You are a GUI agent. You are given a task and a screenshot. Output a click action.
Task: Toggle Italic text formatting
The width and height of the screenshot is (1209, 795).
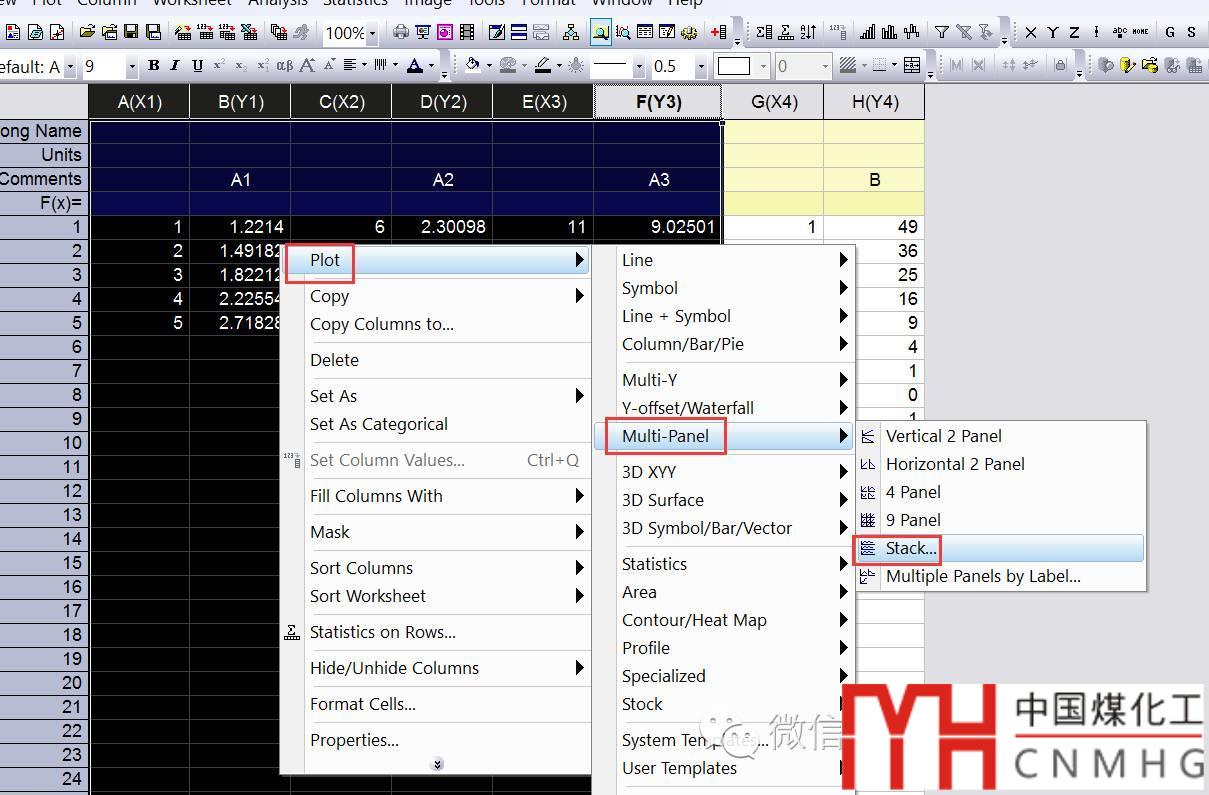point(175,66)
